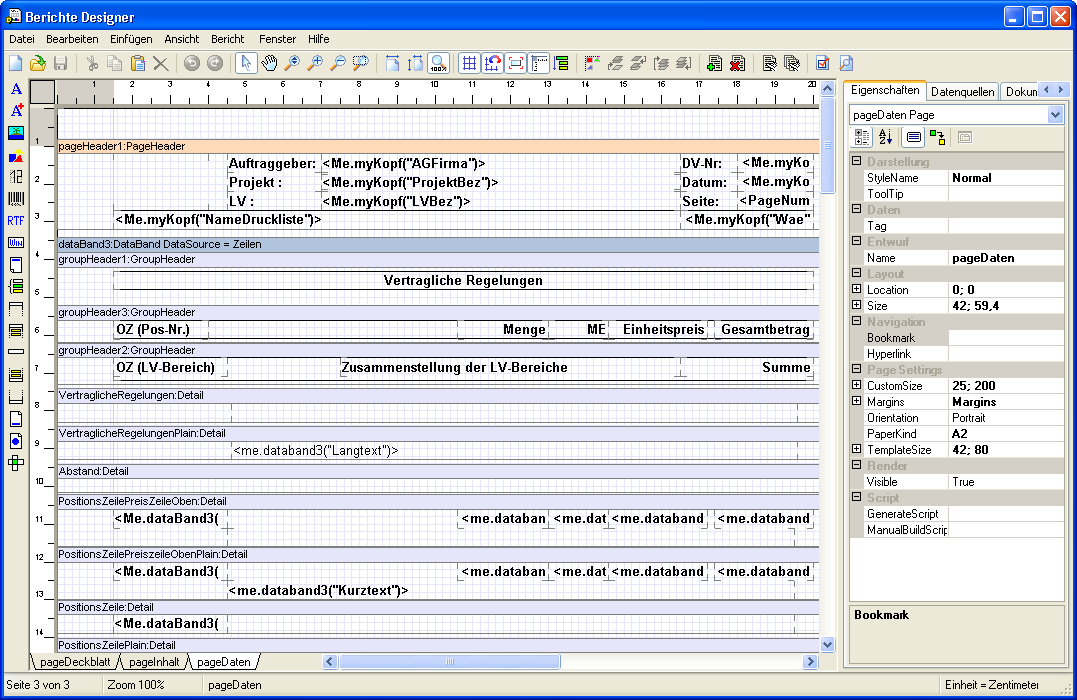Click the zoom in magnifier with plus

coord(315,64)
